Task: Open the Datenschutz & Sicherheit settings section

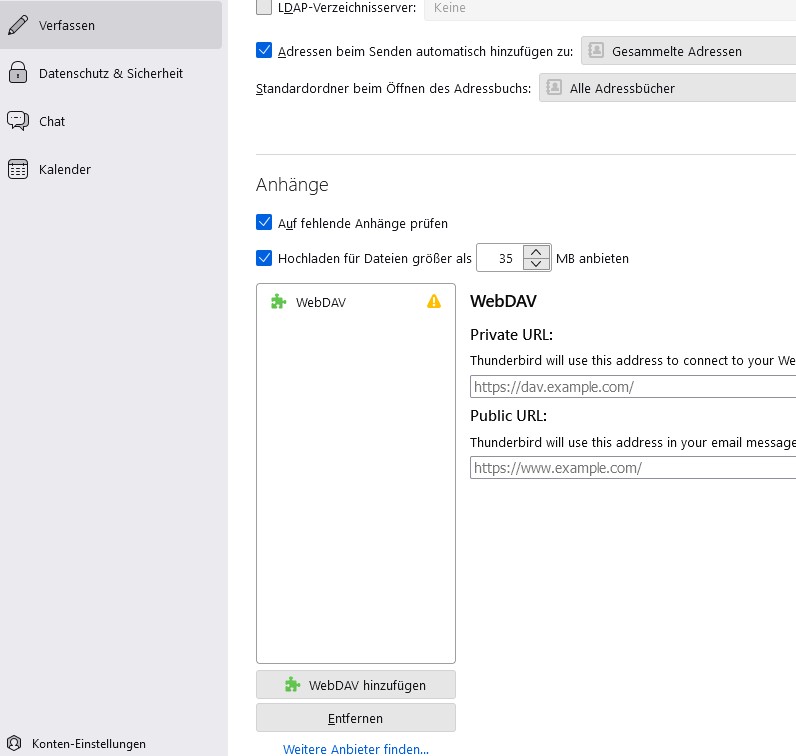Action: [x=110, y=73]
